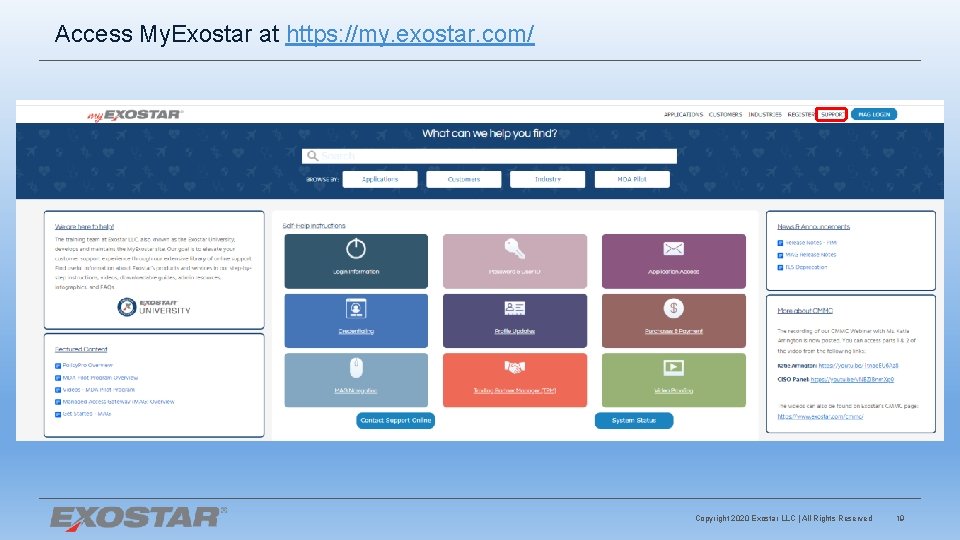Click the Password & User ID key icon
Viewport: 960px width, 540px height.
pyautogui.click(x=514, y=249)
